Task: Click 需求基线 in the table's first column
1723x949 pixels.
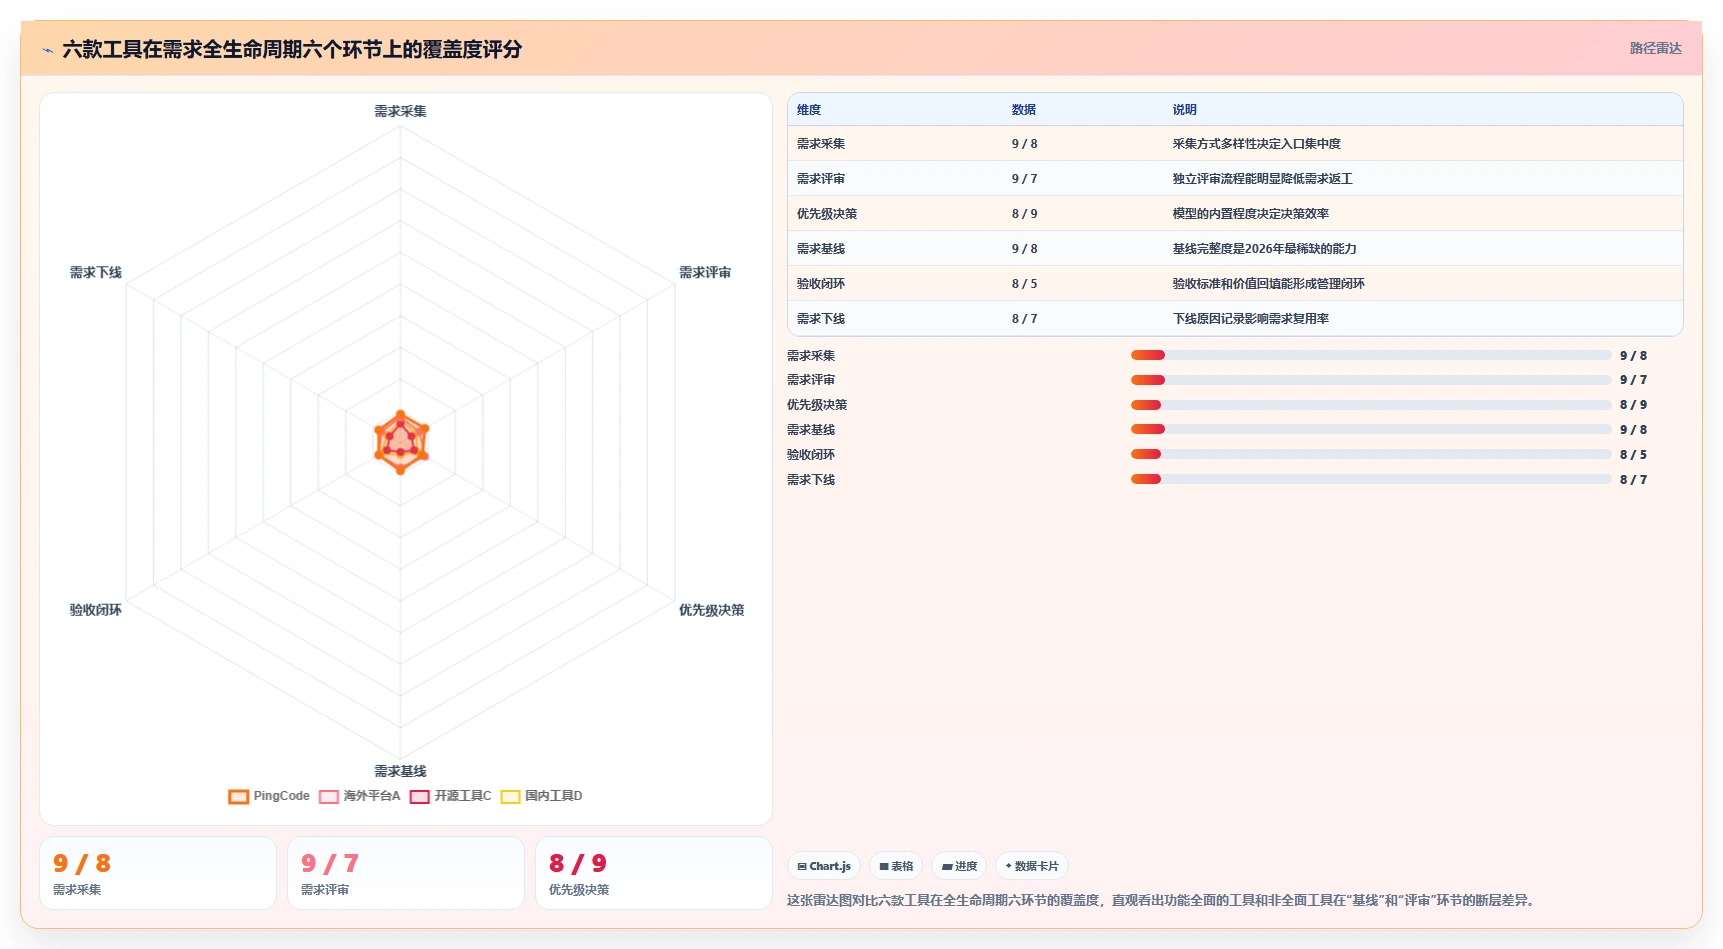Action: (x=821, y=249)
